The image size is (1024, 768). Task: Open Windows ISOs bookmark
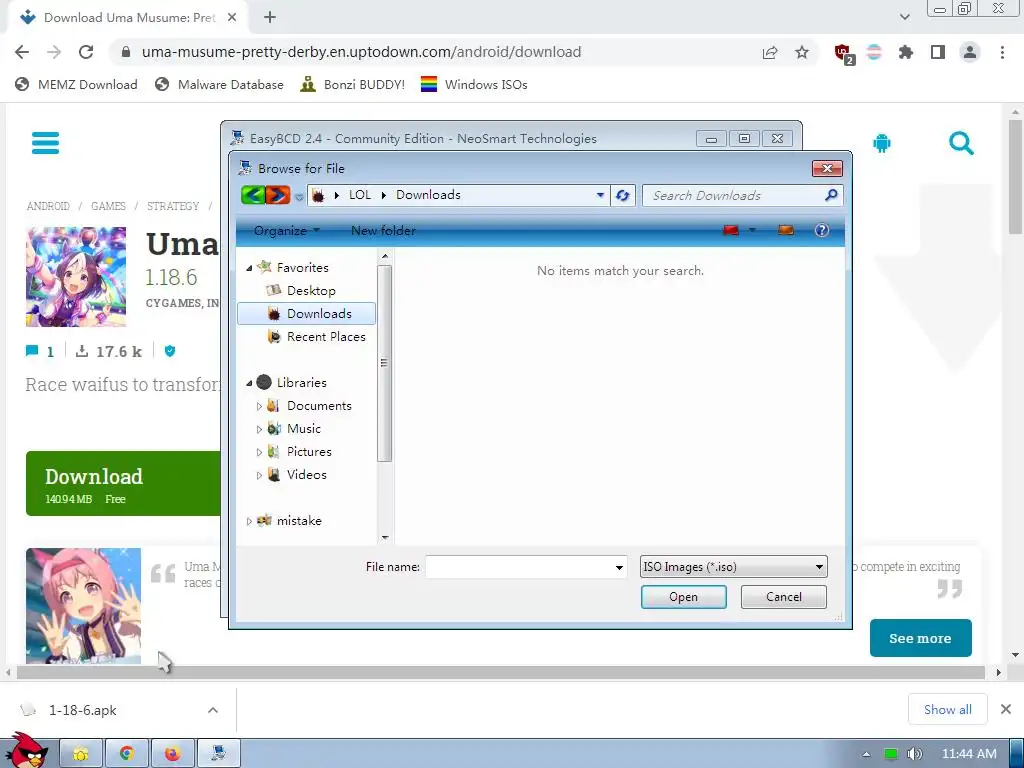(474, 84)
